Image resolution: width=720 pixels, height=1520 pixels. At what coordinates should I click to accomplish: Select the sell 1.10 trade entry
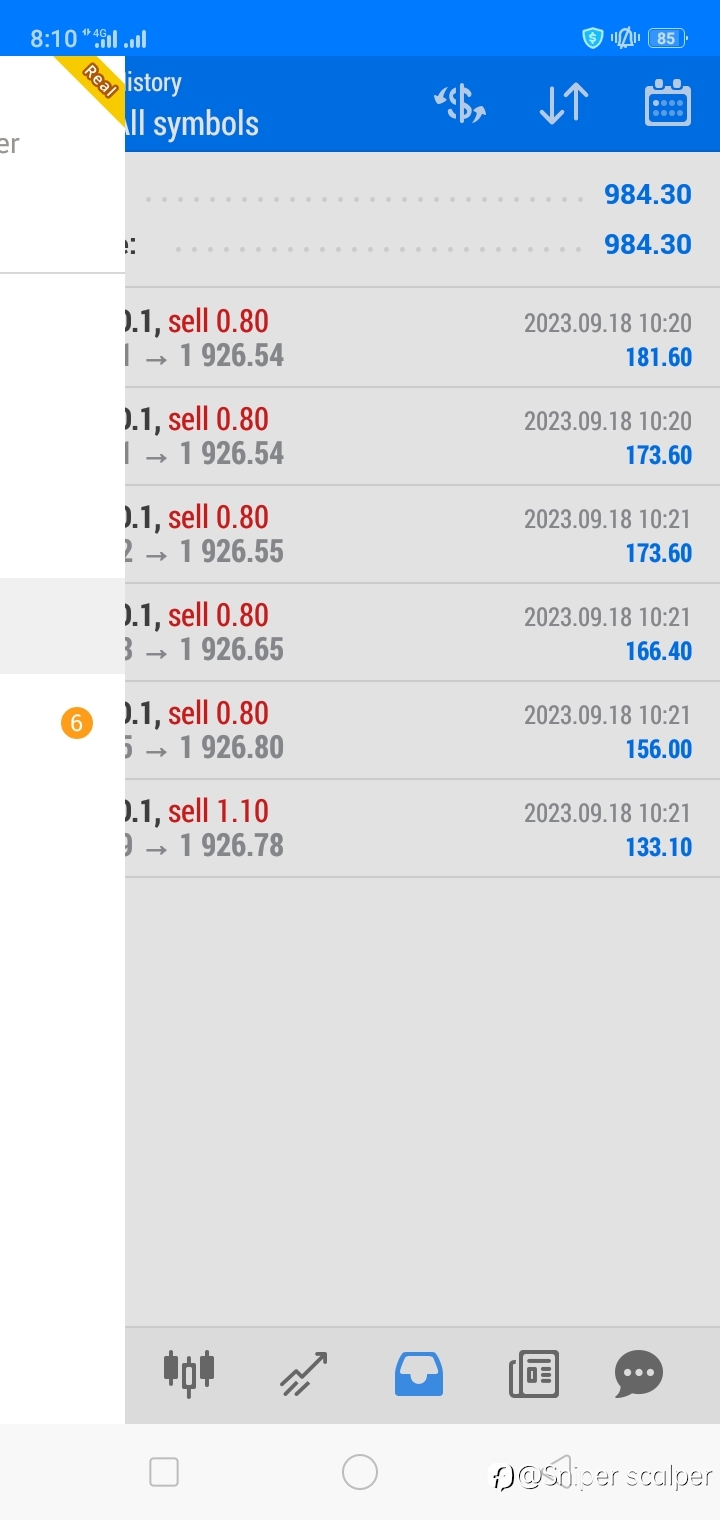coord(420,828)
